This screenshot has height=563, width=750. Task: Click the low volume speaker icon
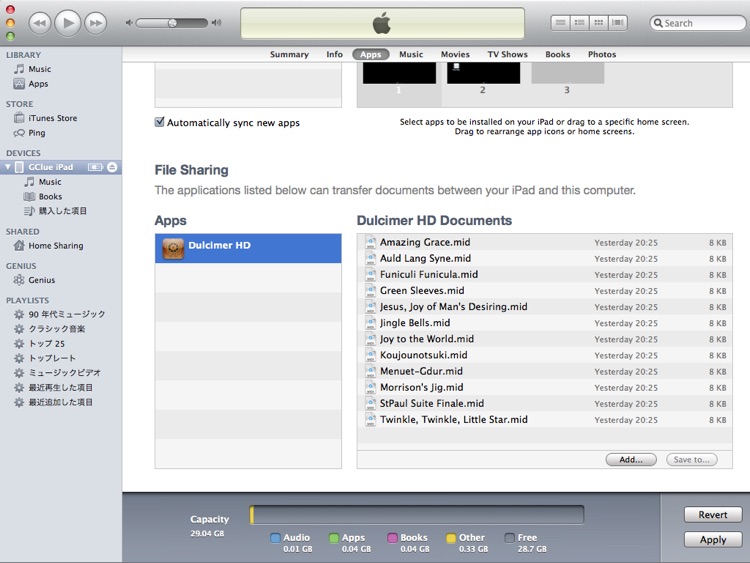[x=129, y=22]
